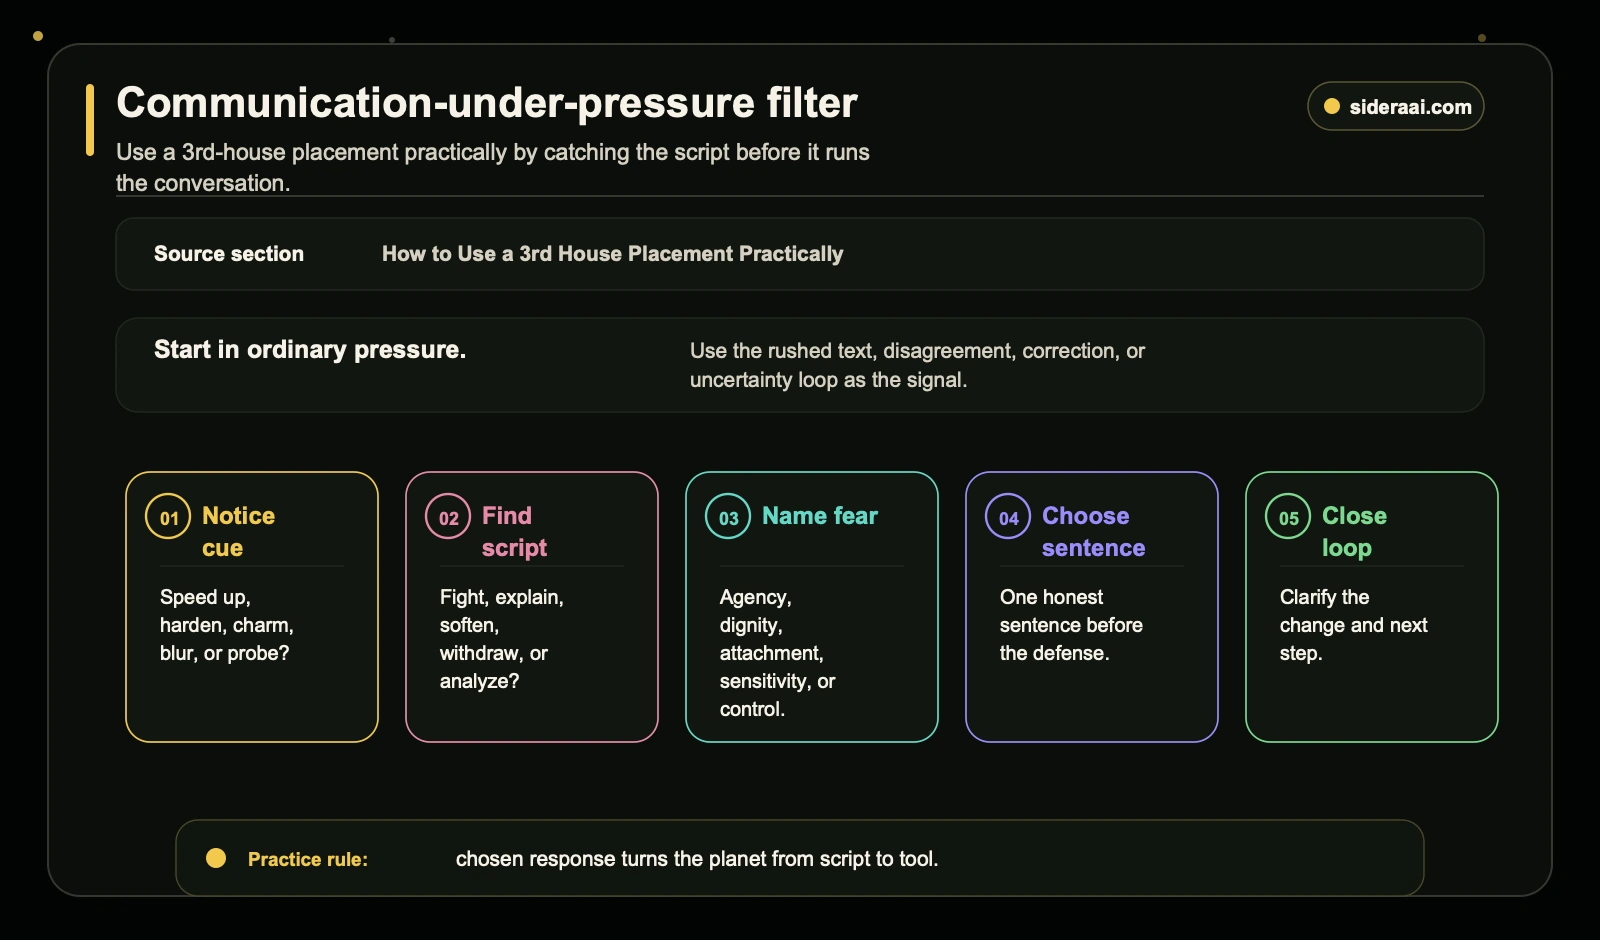Image resolution: width=1600 pixels, height=940 pixels.
Task: Click the "Find script" card heading
Action: click(514, 531)
